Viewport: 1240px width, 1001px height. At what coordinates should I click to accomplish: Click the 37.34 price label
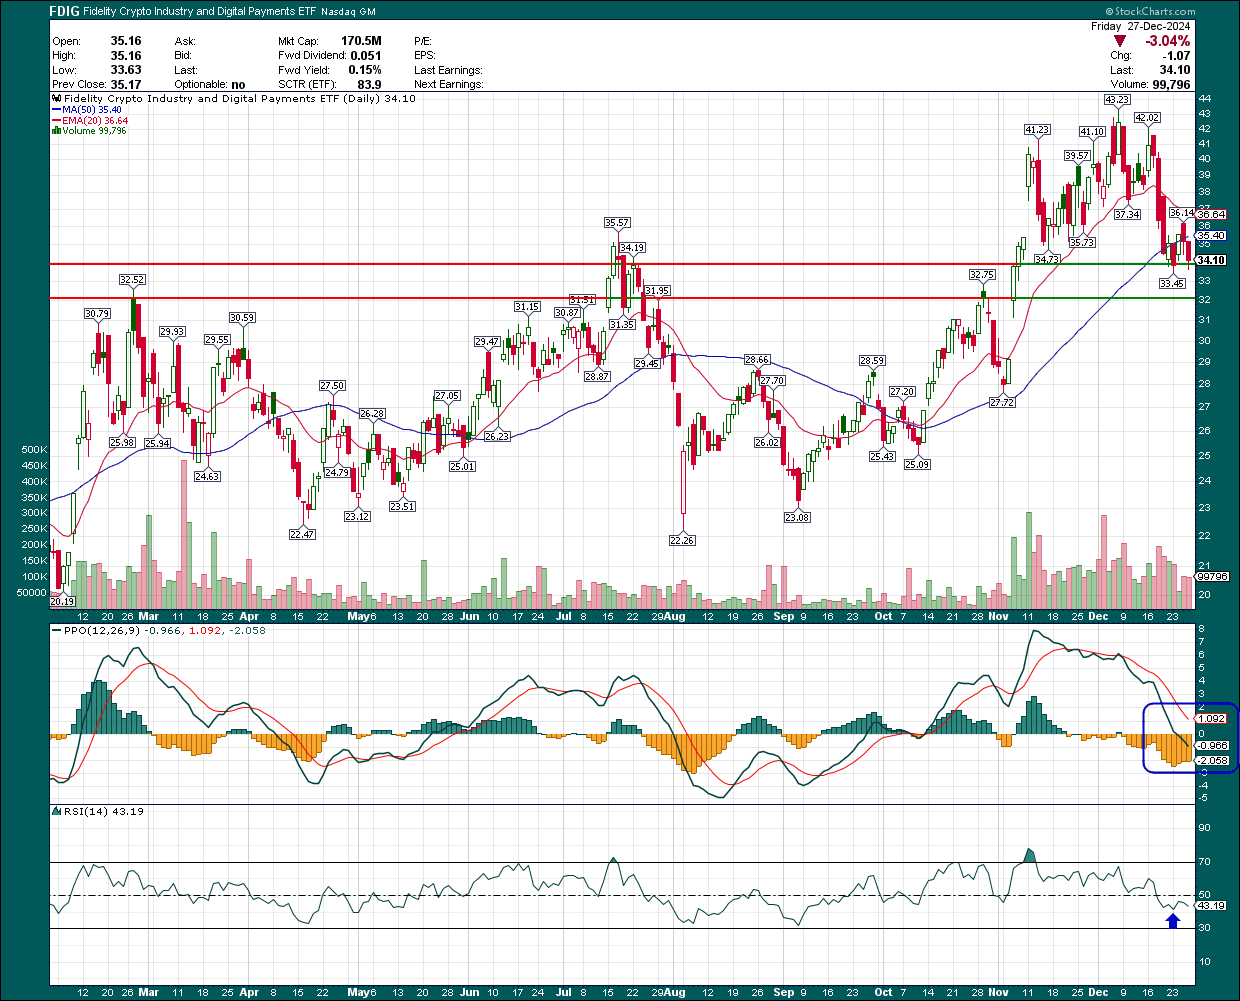[x=1127, y=215]
